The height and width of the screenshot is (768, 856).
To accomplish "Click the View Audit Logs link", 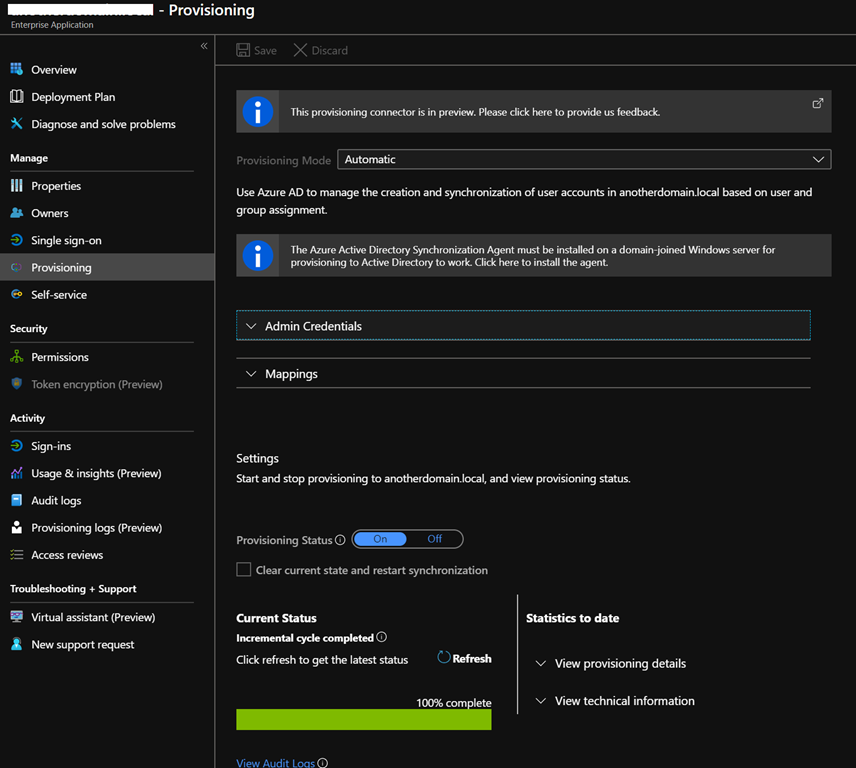I will click(275, 763).
